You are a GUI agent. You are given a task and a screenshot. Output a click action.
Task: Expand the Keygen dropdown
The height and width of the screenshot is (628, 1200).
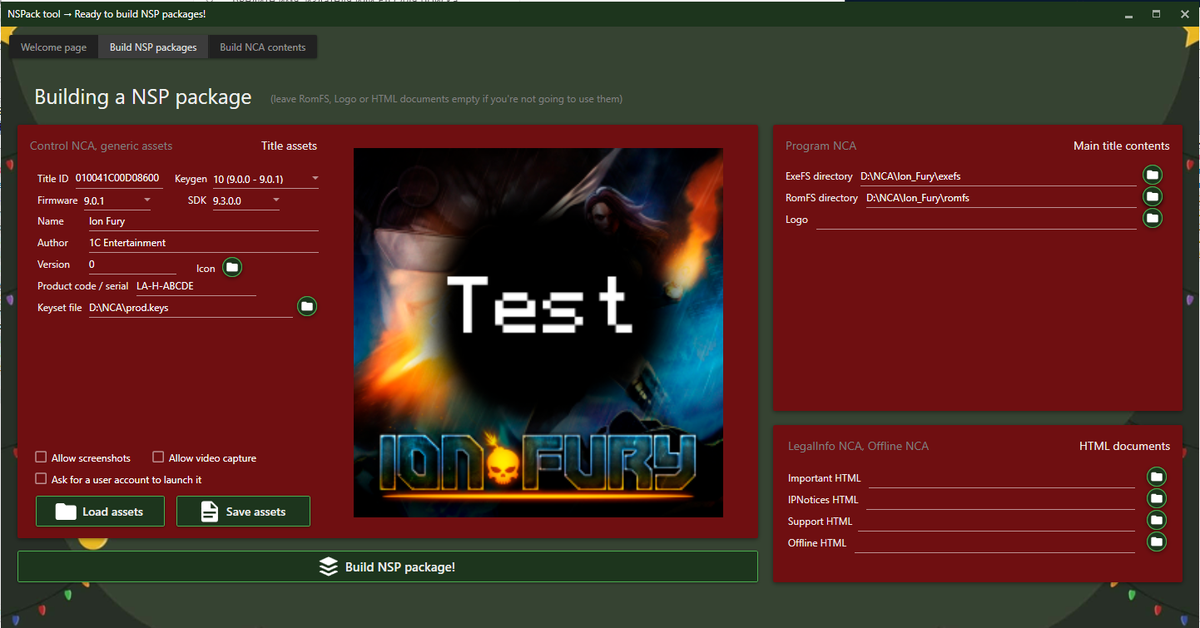(x=265, y=179)
